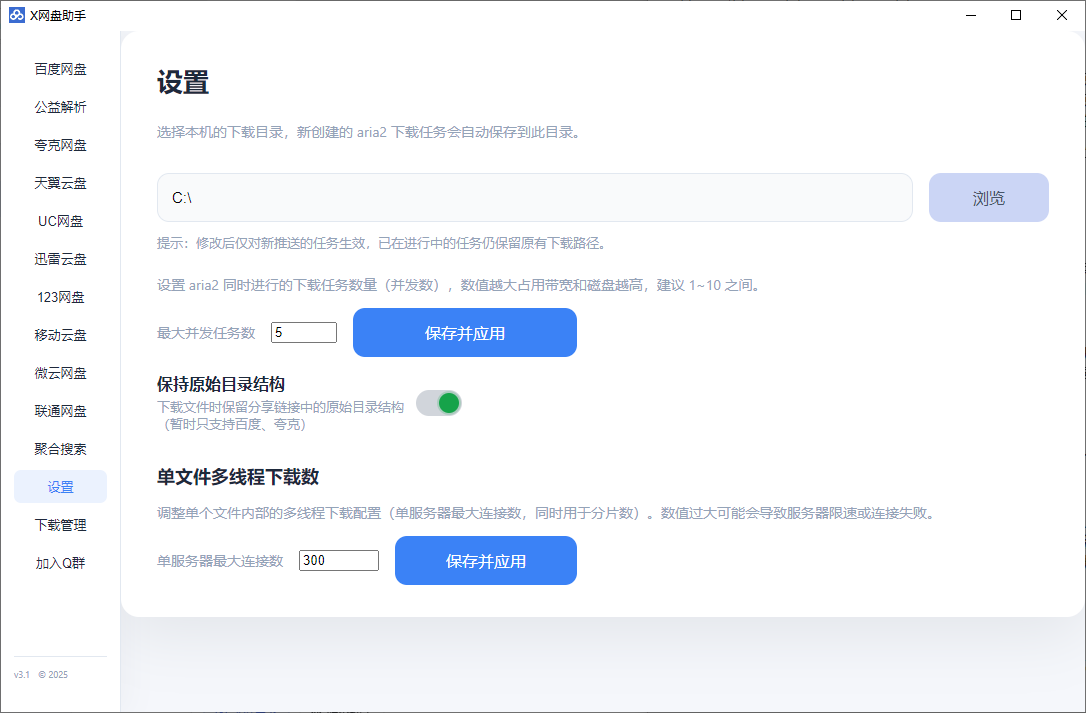Save and apply the 最大并发任务数 setting
This screenshot has width=1086, height=713.
click(x=464, y=333)
